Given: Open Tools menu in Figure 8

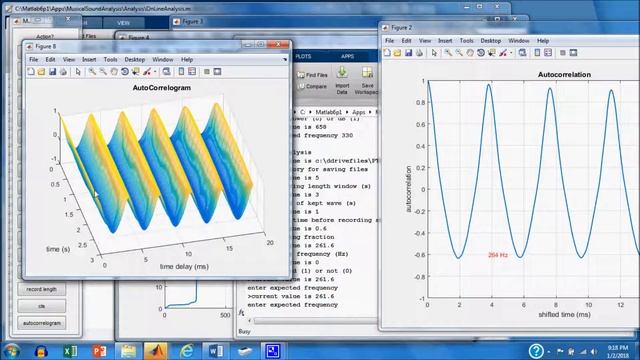Looking at the screenshot, I should 110,60.
